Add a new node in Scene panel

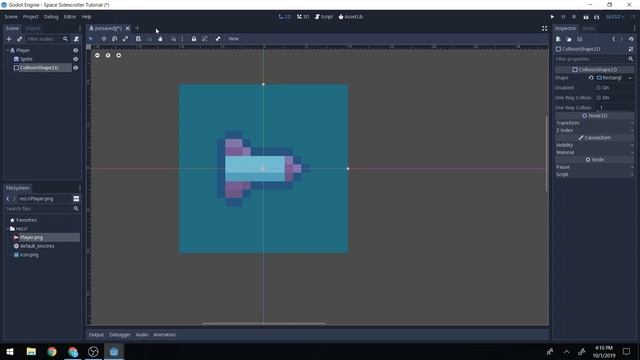[9, 39]
